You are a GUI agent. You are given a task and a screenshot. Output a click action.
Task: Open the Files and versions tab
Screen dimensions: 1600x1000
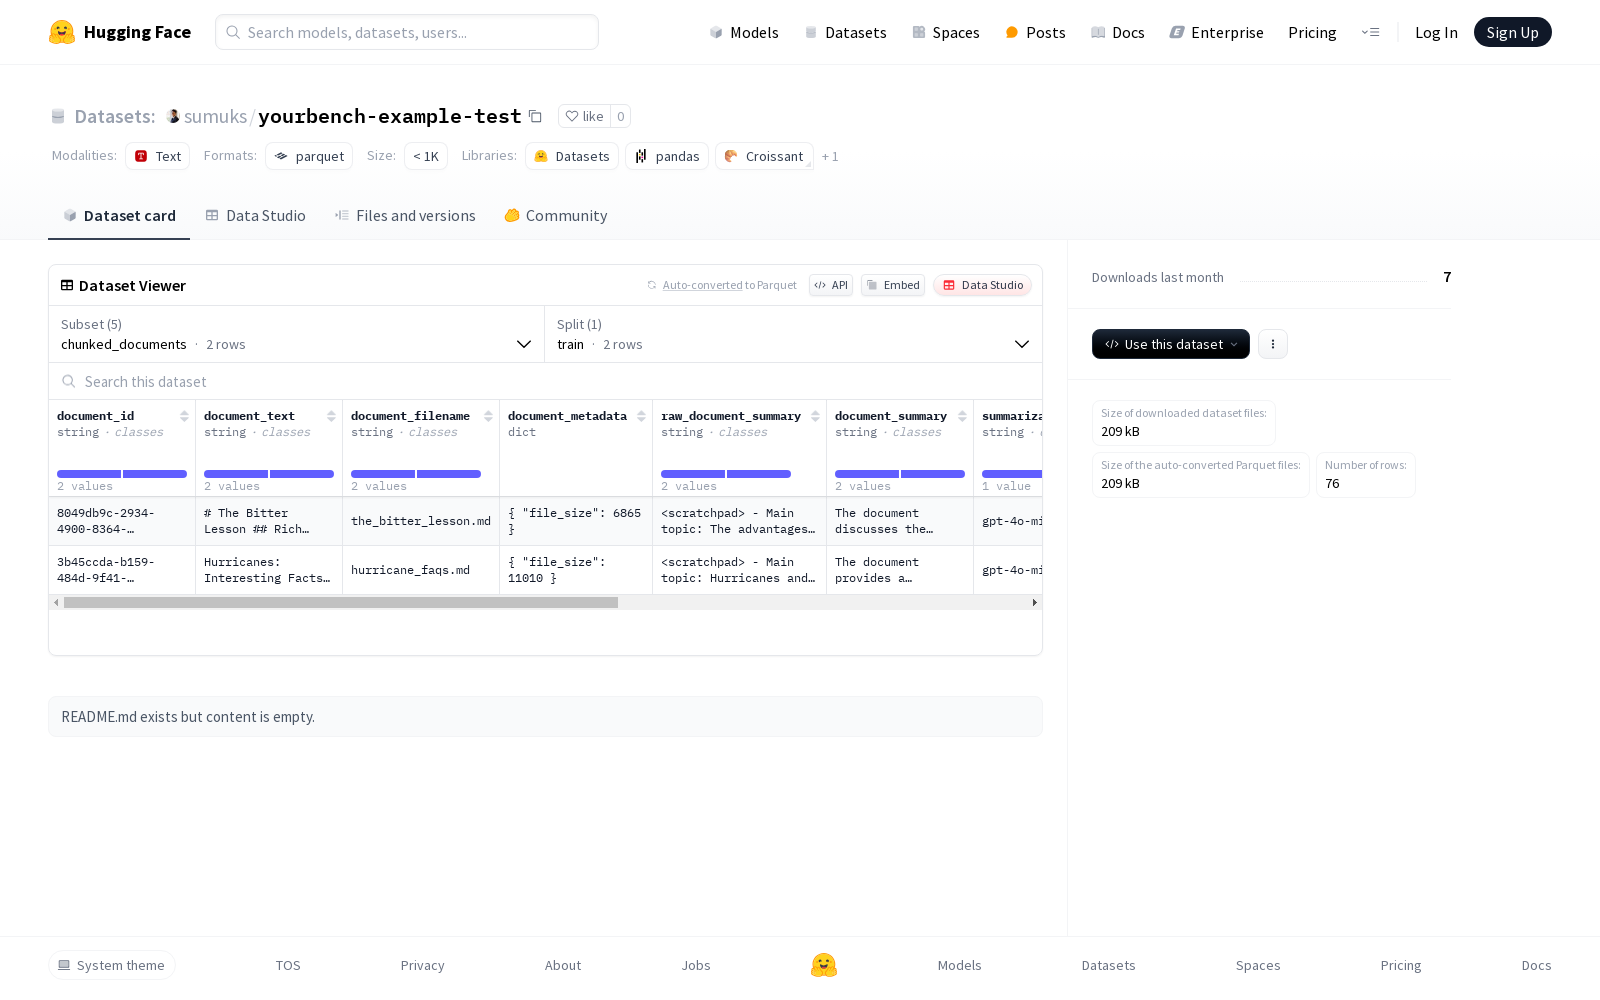pos(405,216)
